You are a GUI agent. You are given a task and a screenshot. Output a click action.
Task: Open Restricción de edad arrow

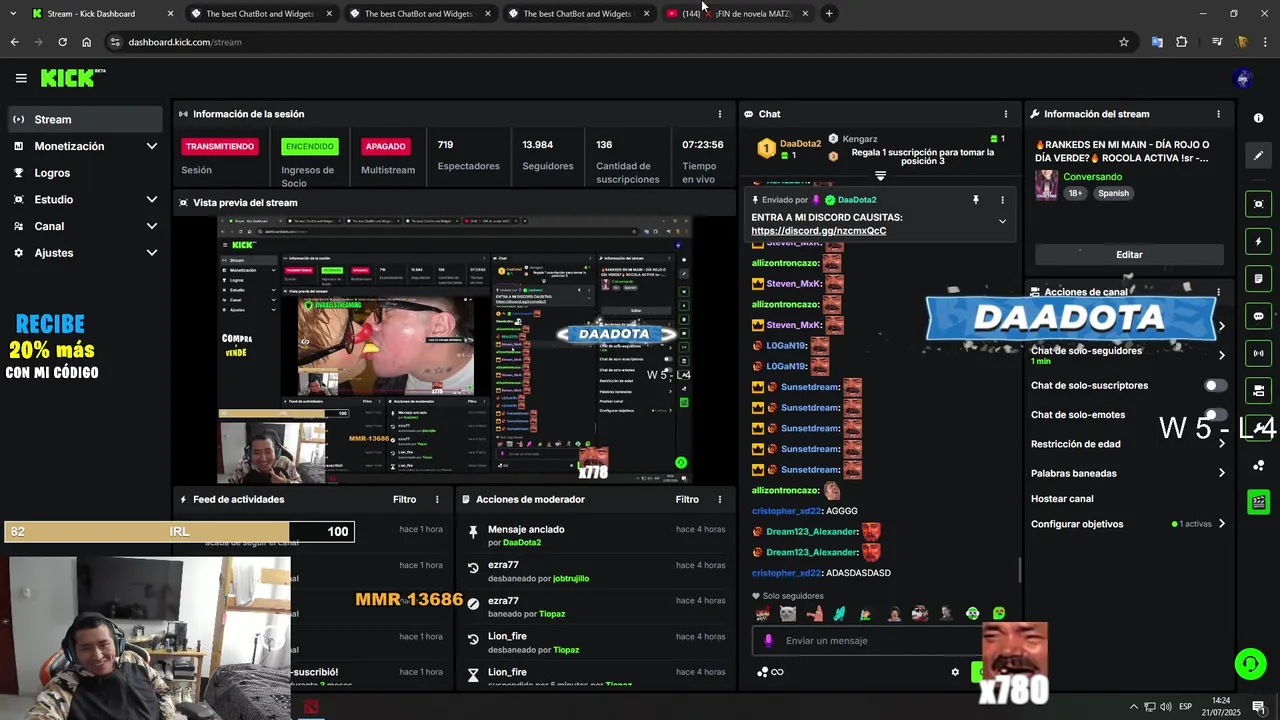click(1221, 444)
